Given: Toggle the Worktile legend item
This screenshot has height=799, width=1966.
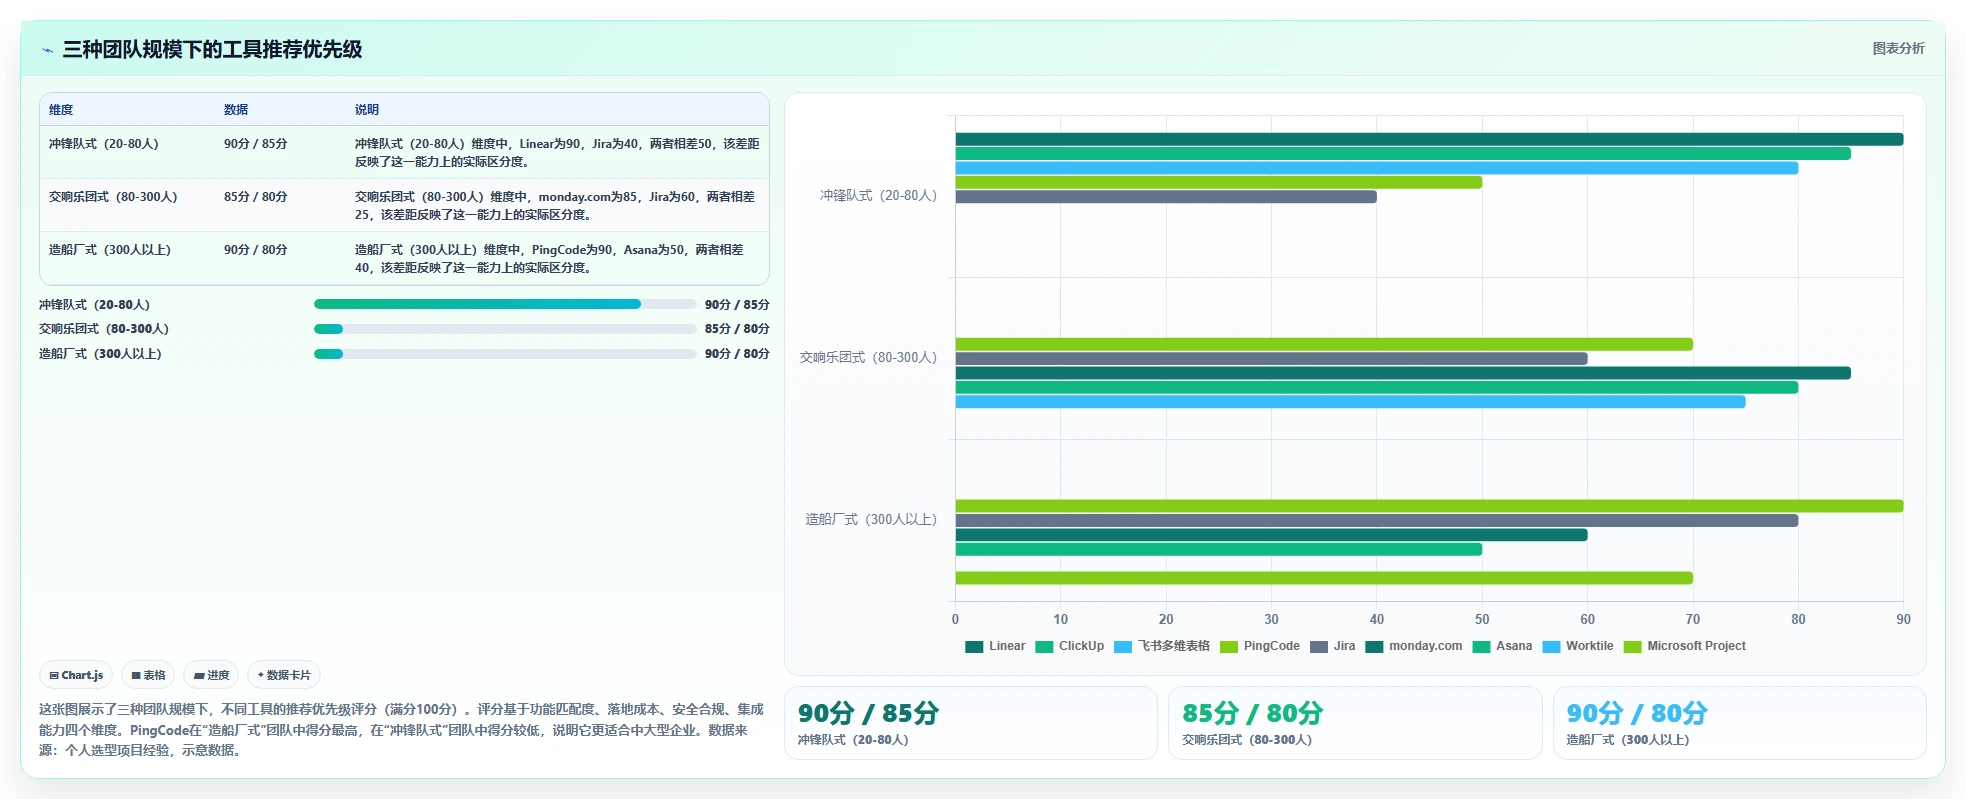Looking at the screenshot, I should (x=1578, y=646).
